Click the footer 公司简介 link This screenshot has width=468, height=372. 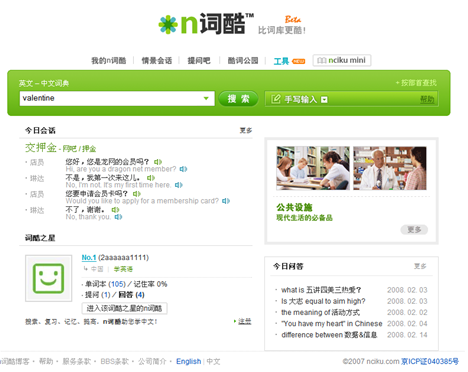pos(152,361)
